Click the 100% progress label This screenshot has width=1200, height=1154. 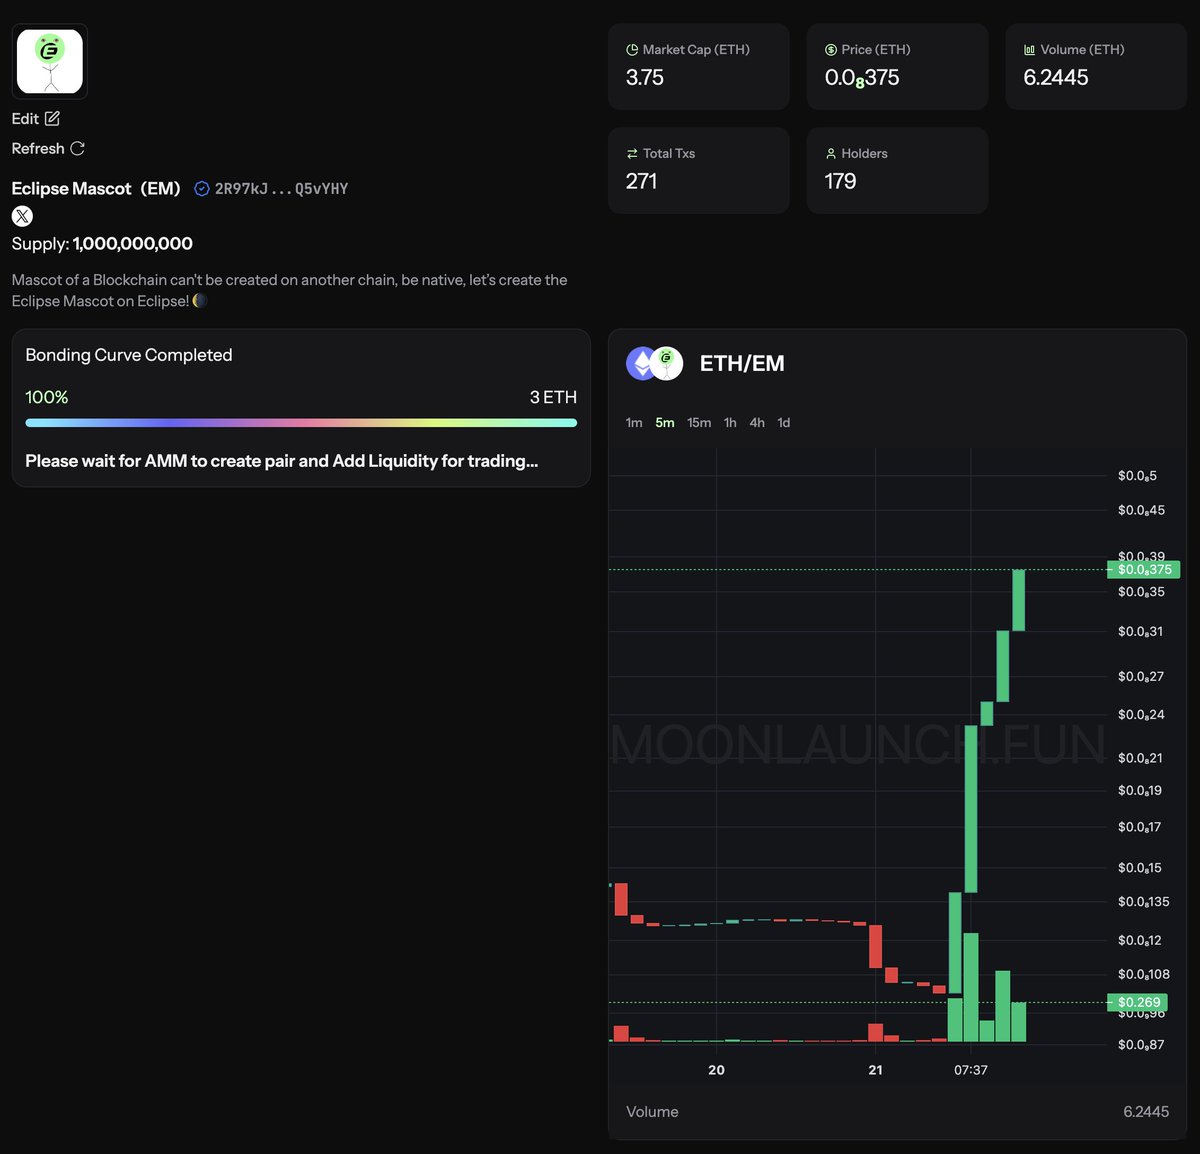pos(47,397)
